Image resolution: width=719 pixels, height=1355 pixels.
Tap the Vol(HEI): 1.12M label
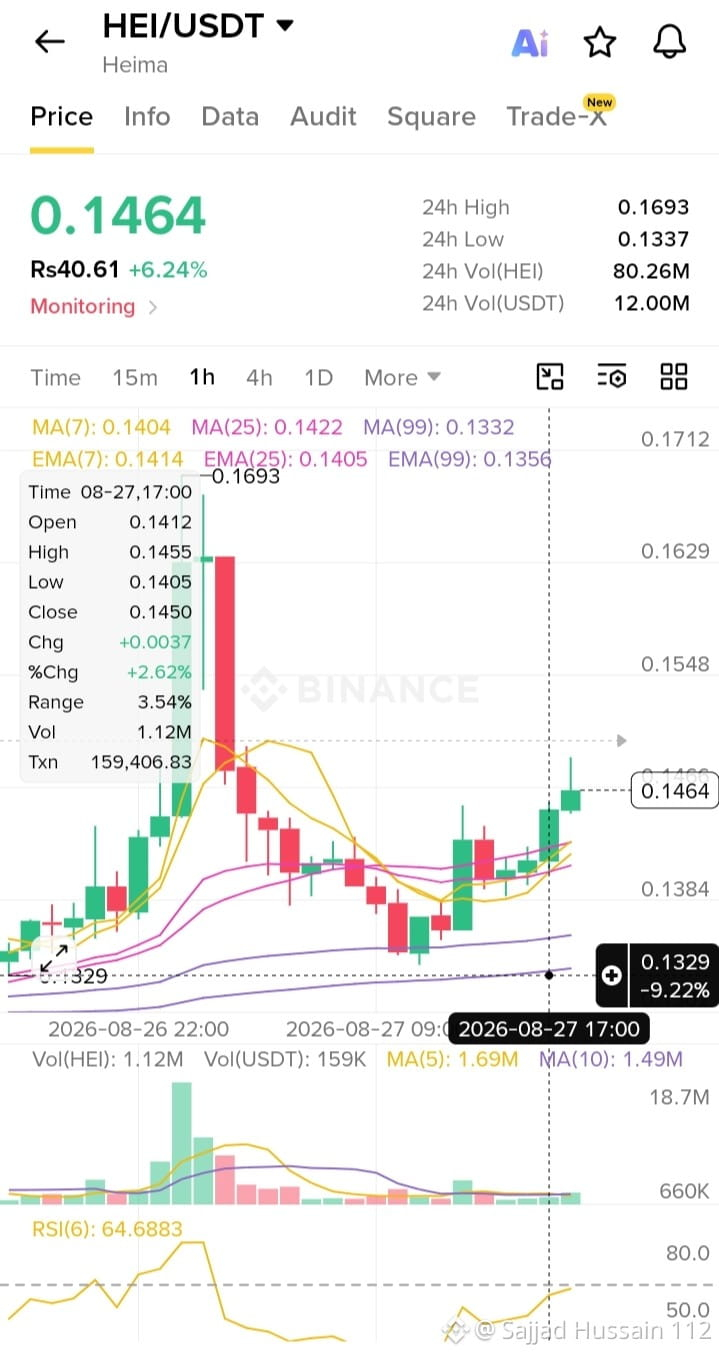click(108, 1059)
